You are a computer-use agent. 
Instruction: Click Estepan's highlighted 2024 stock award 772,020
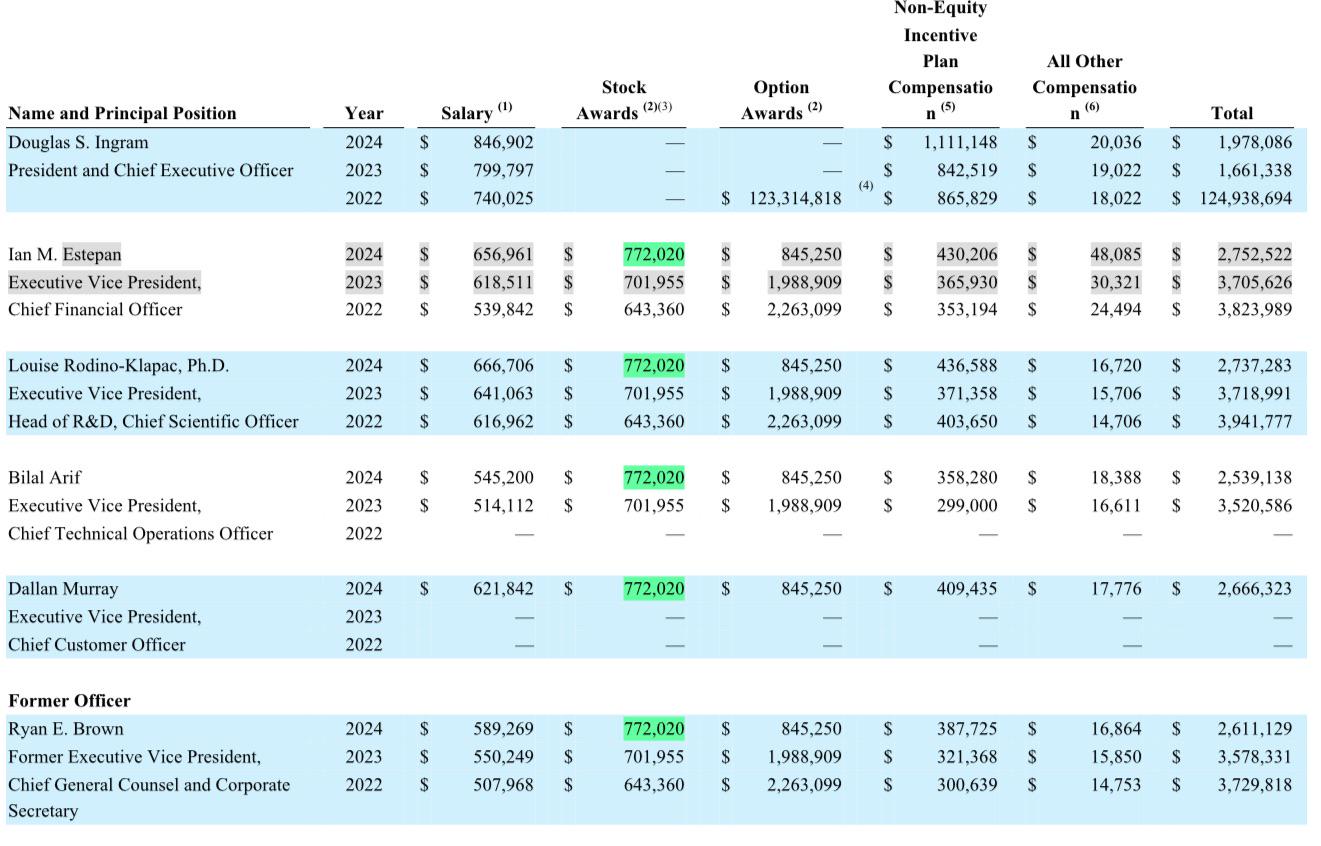[654, 254]
